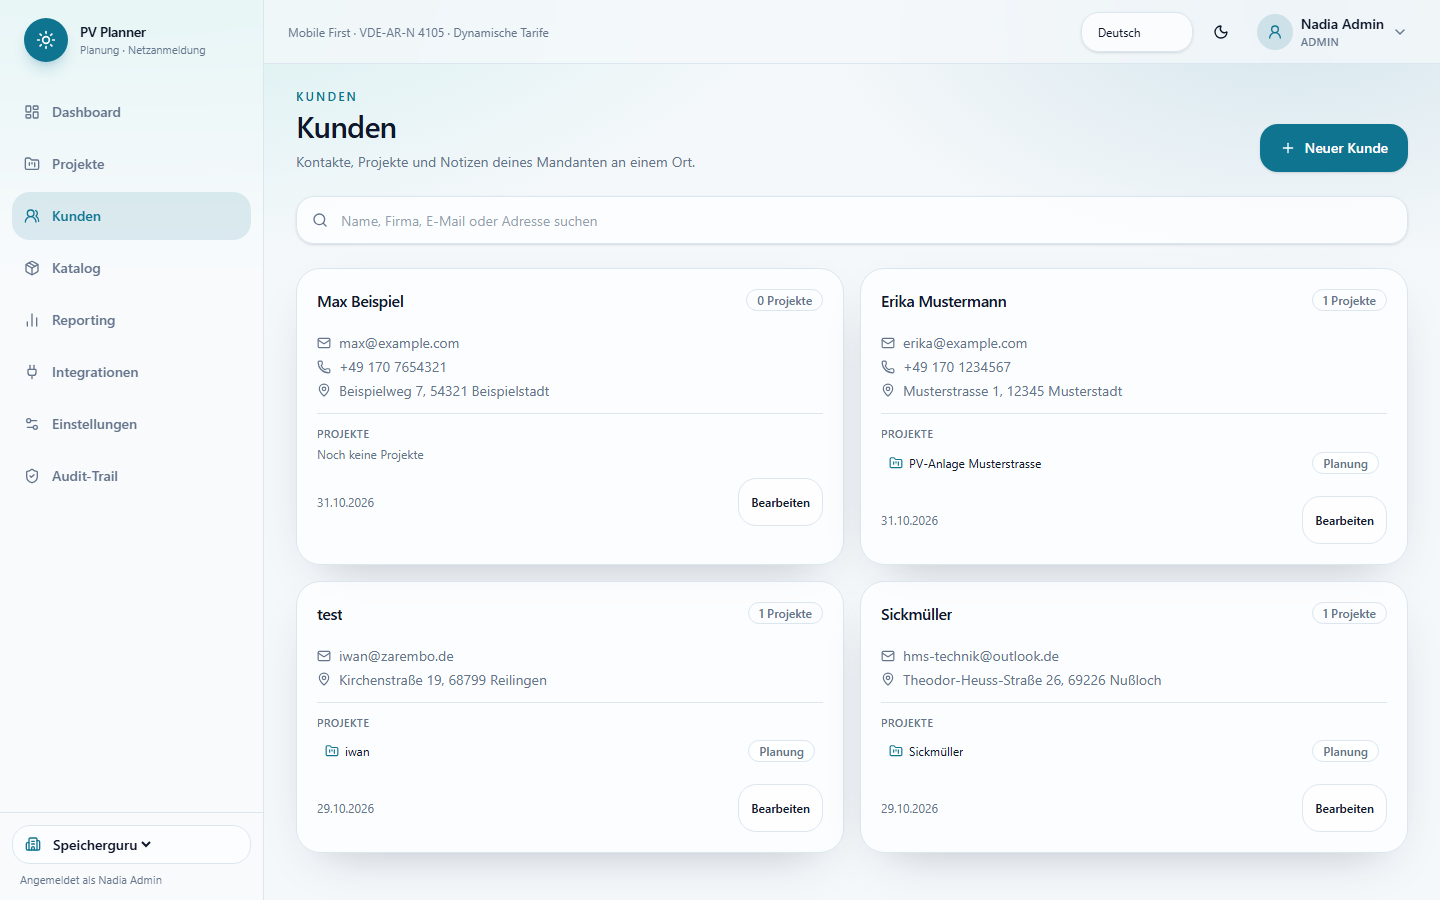Edit Max Beispiel via Bearbeiten
The image size is (1440, 900).
(x=780, y=502)
